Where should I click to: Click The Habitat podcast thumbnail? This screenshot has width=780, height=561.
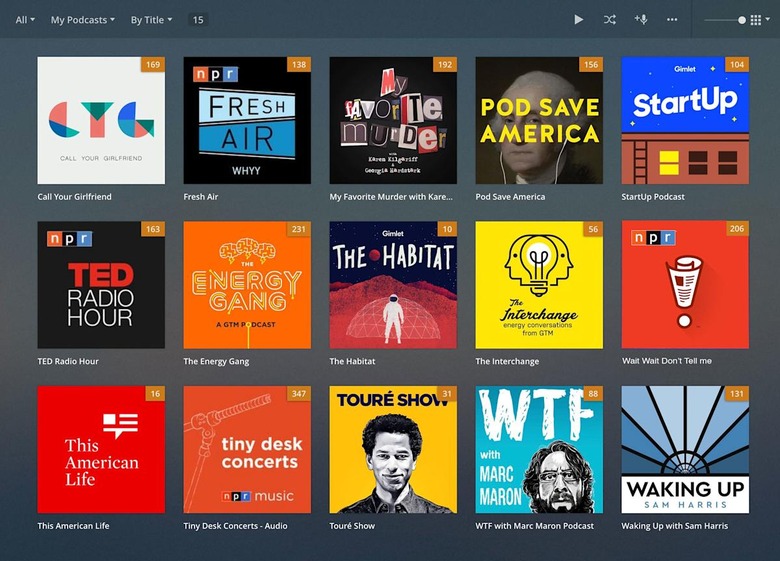pyautogui.click(x=393, y=285)
